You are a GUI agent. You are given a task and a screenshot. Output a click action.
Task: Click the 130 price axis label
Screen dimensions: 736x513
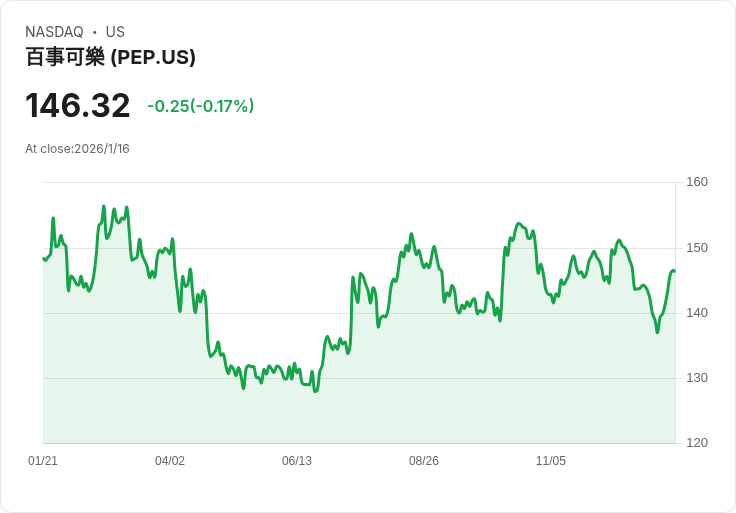pyautogui.click(x=697, y=378)
